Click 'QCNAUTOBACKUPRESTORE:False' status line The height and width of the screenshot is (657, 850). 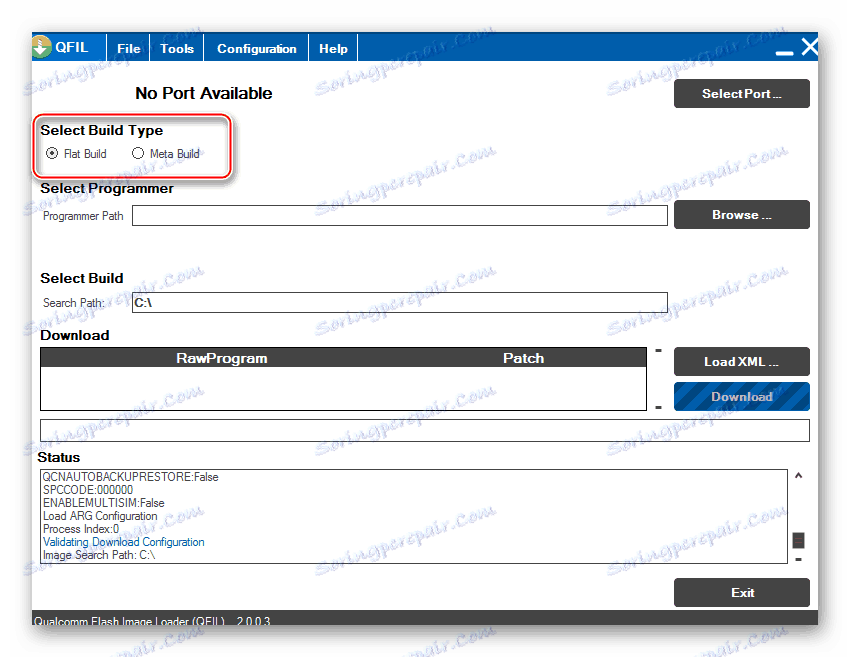pos(131,477)
